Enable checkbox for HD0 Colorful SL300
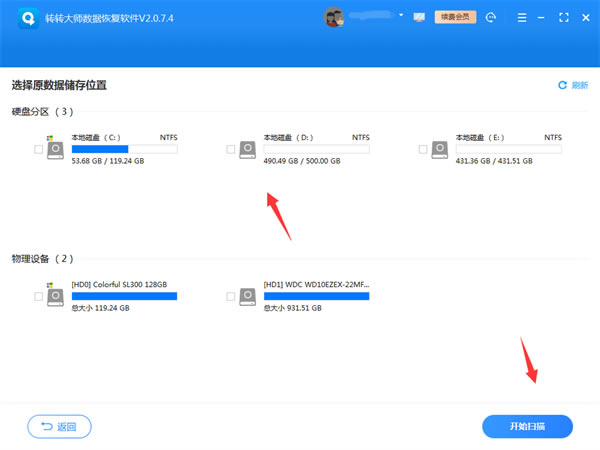The width and height of the screenshot is (600, 450). coord(38,297)
